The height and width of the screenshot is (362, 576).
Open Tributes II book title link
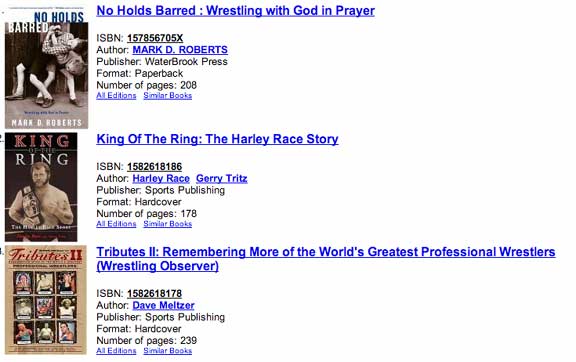coord(326,259)
